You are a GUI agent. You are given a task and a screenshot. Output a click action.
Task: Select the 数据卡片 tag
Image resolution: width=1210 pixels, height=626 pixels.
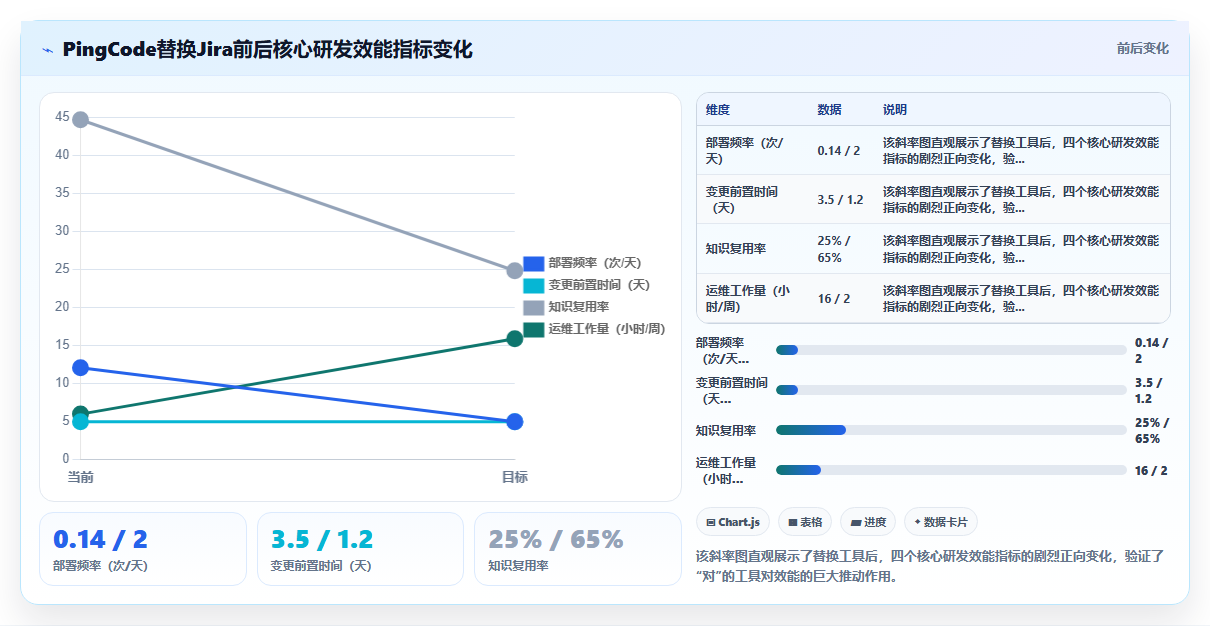[x=941, y=522]
